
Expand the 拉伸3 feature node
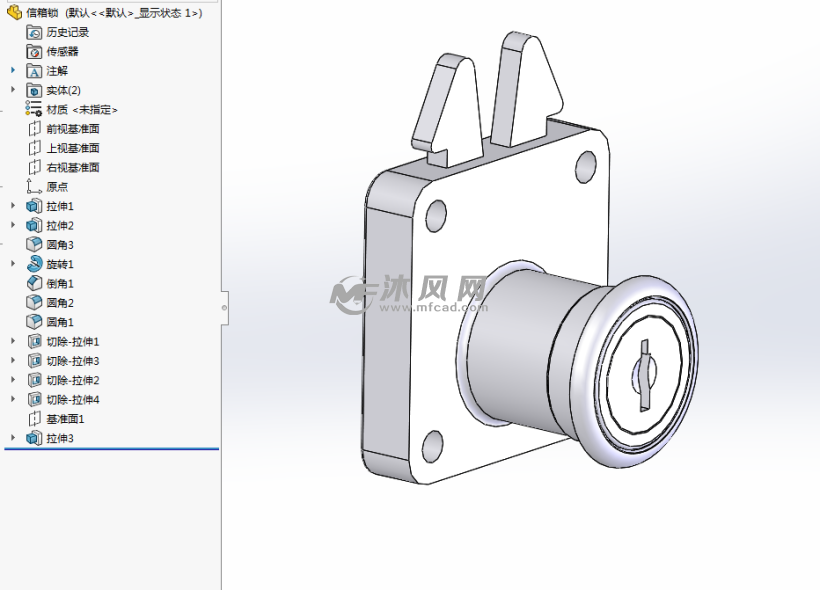[x=13, y=438]
